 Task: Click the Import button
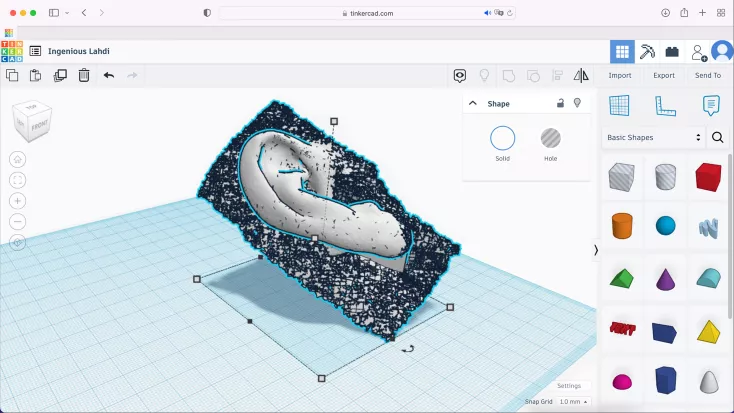pos(620,75)
